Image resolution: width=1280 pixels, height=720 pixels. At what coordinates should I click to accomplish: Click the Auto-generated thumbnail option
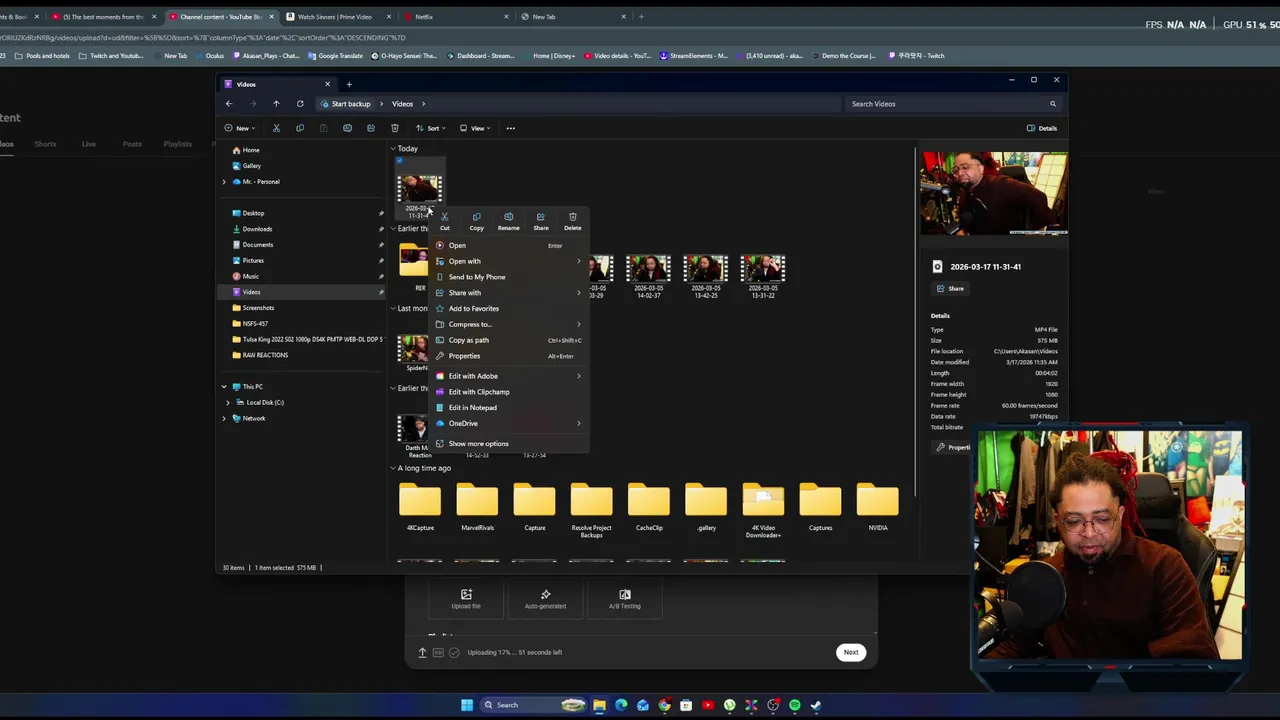[545, 598]
